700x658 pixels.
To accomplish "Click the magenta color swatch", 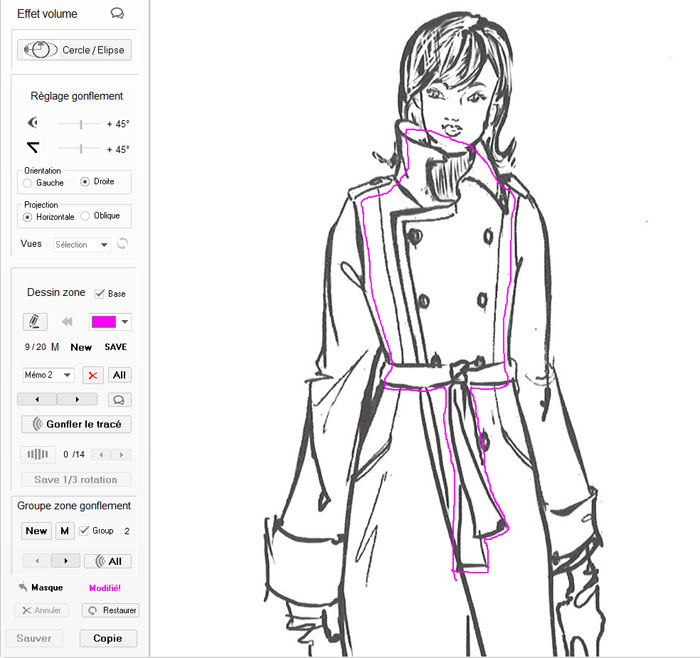I will pos(103,322).
